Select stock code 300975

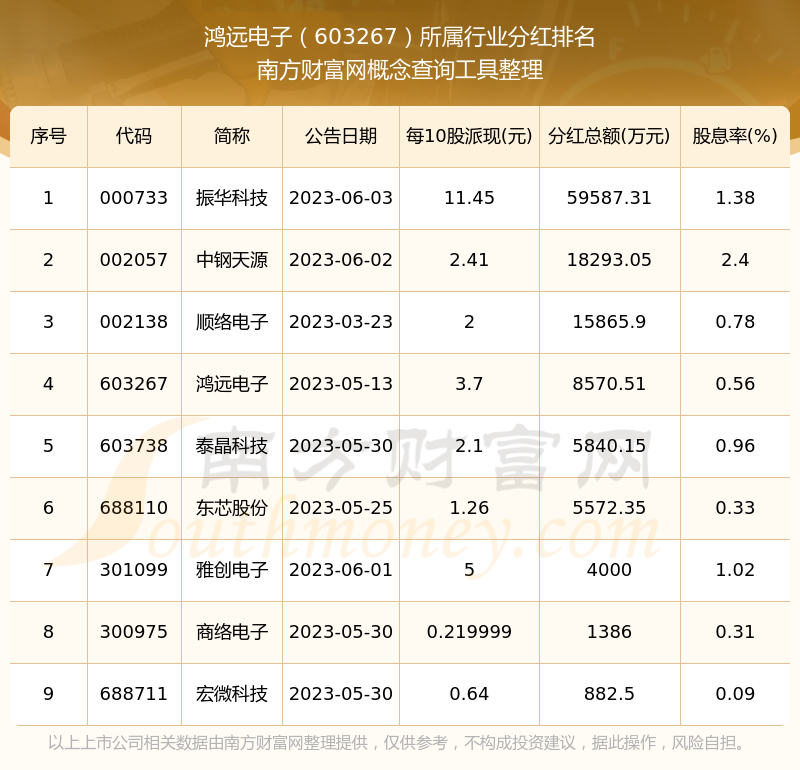click(x=134, y=632)
